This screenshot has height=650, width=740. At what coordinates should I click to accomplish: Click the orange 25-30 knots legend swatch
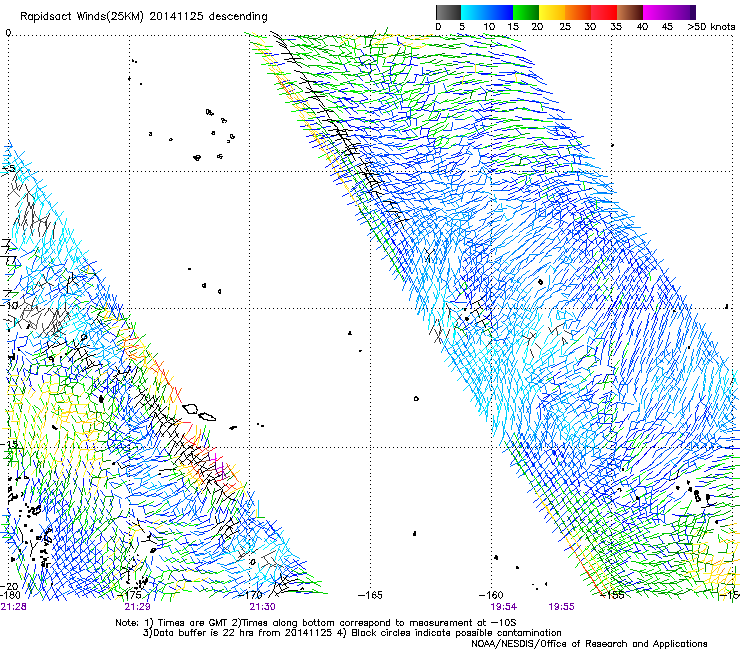pos(578,12)
